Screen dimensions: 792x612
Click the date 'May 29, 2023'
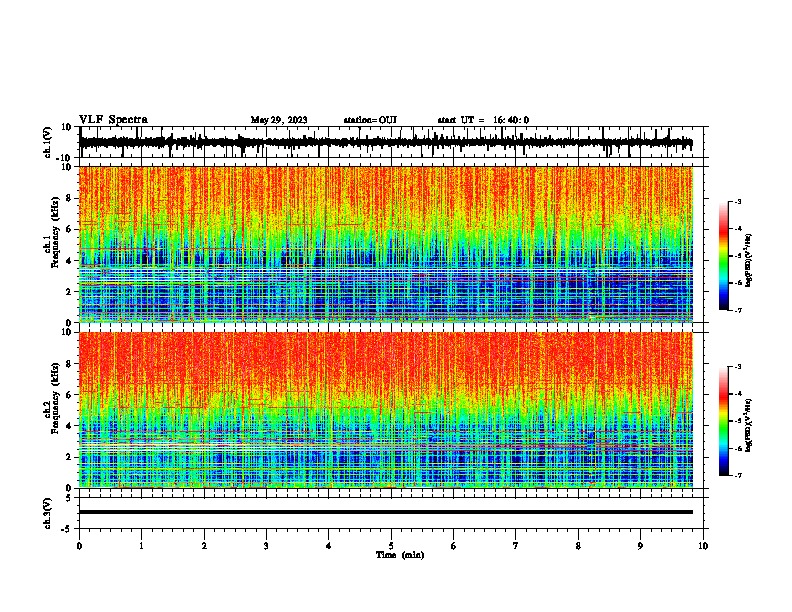click(279, 120)
